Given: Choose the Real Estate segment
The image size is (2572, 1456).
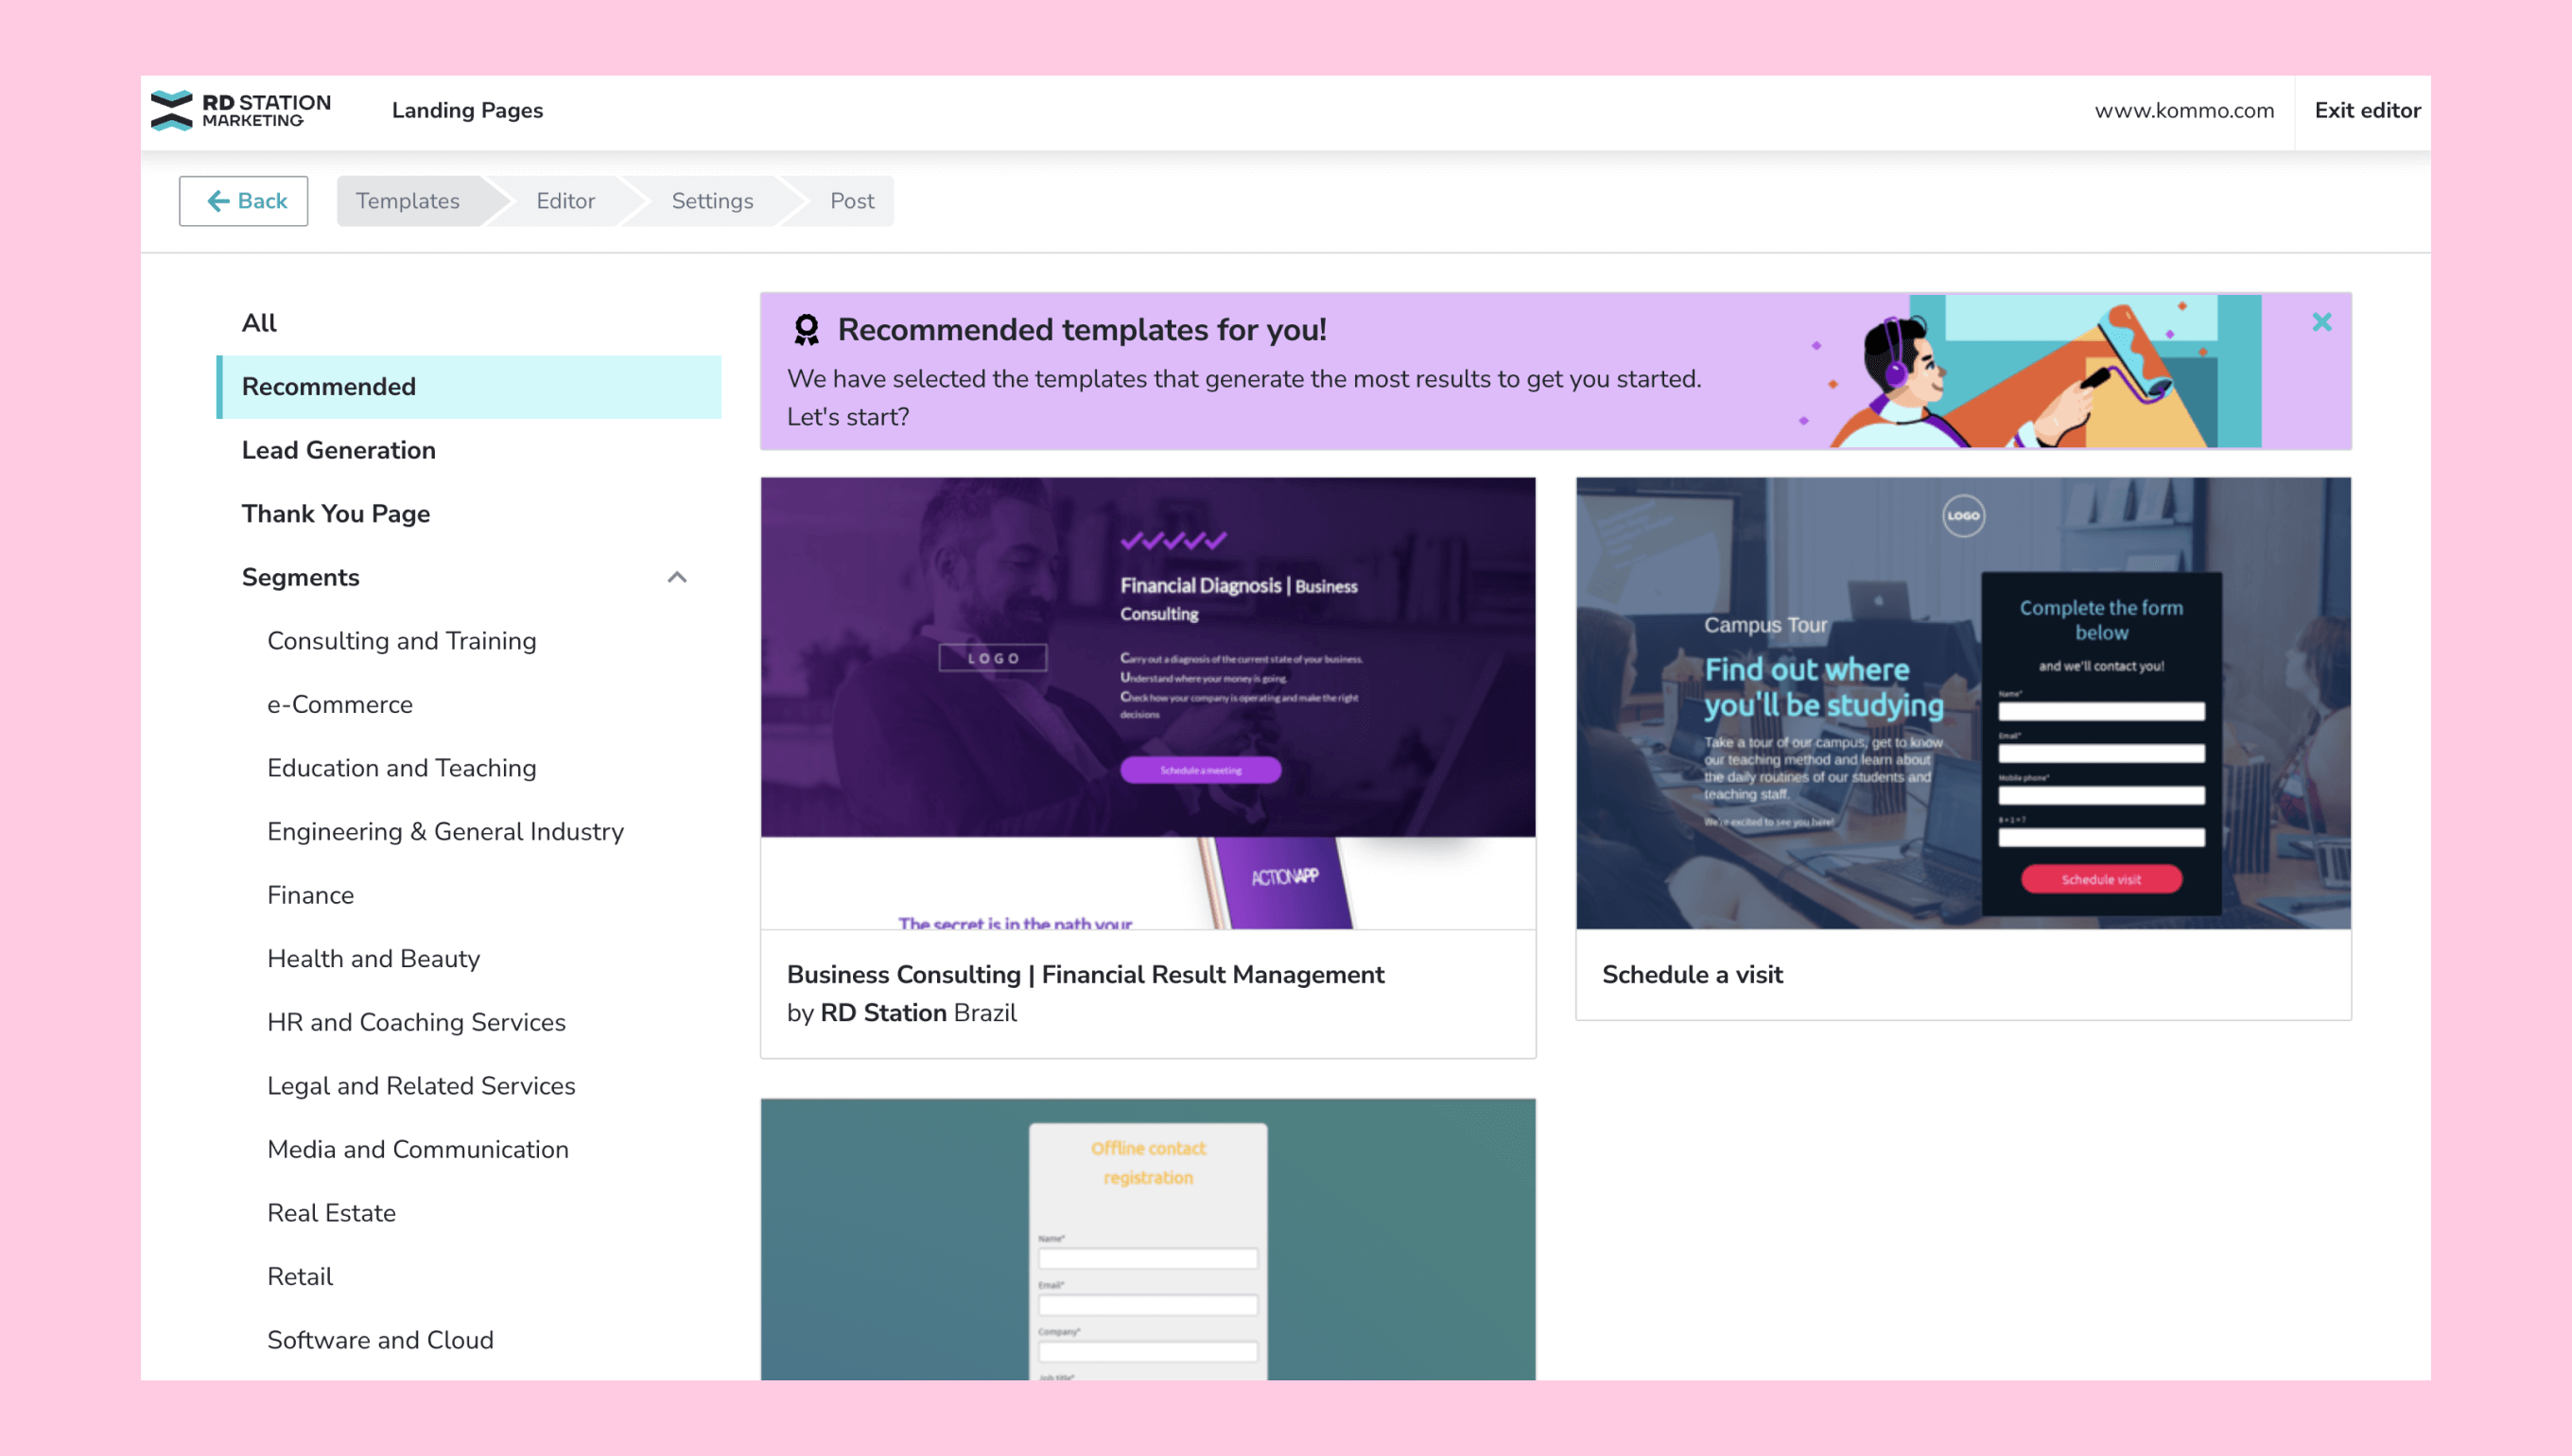Looking at the screenshot, I should (x=331, y=1213).
